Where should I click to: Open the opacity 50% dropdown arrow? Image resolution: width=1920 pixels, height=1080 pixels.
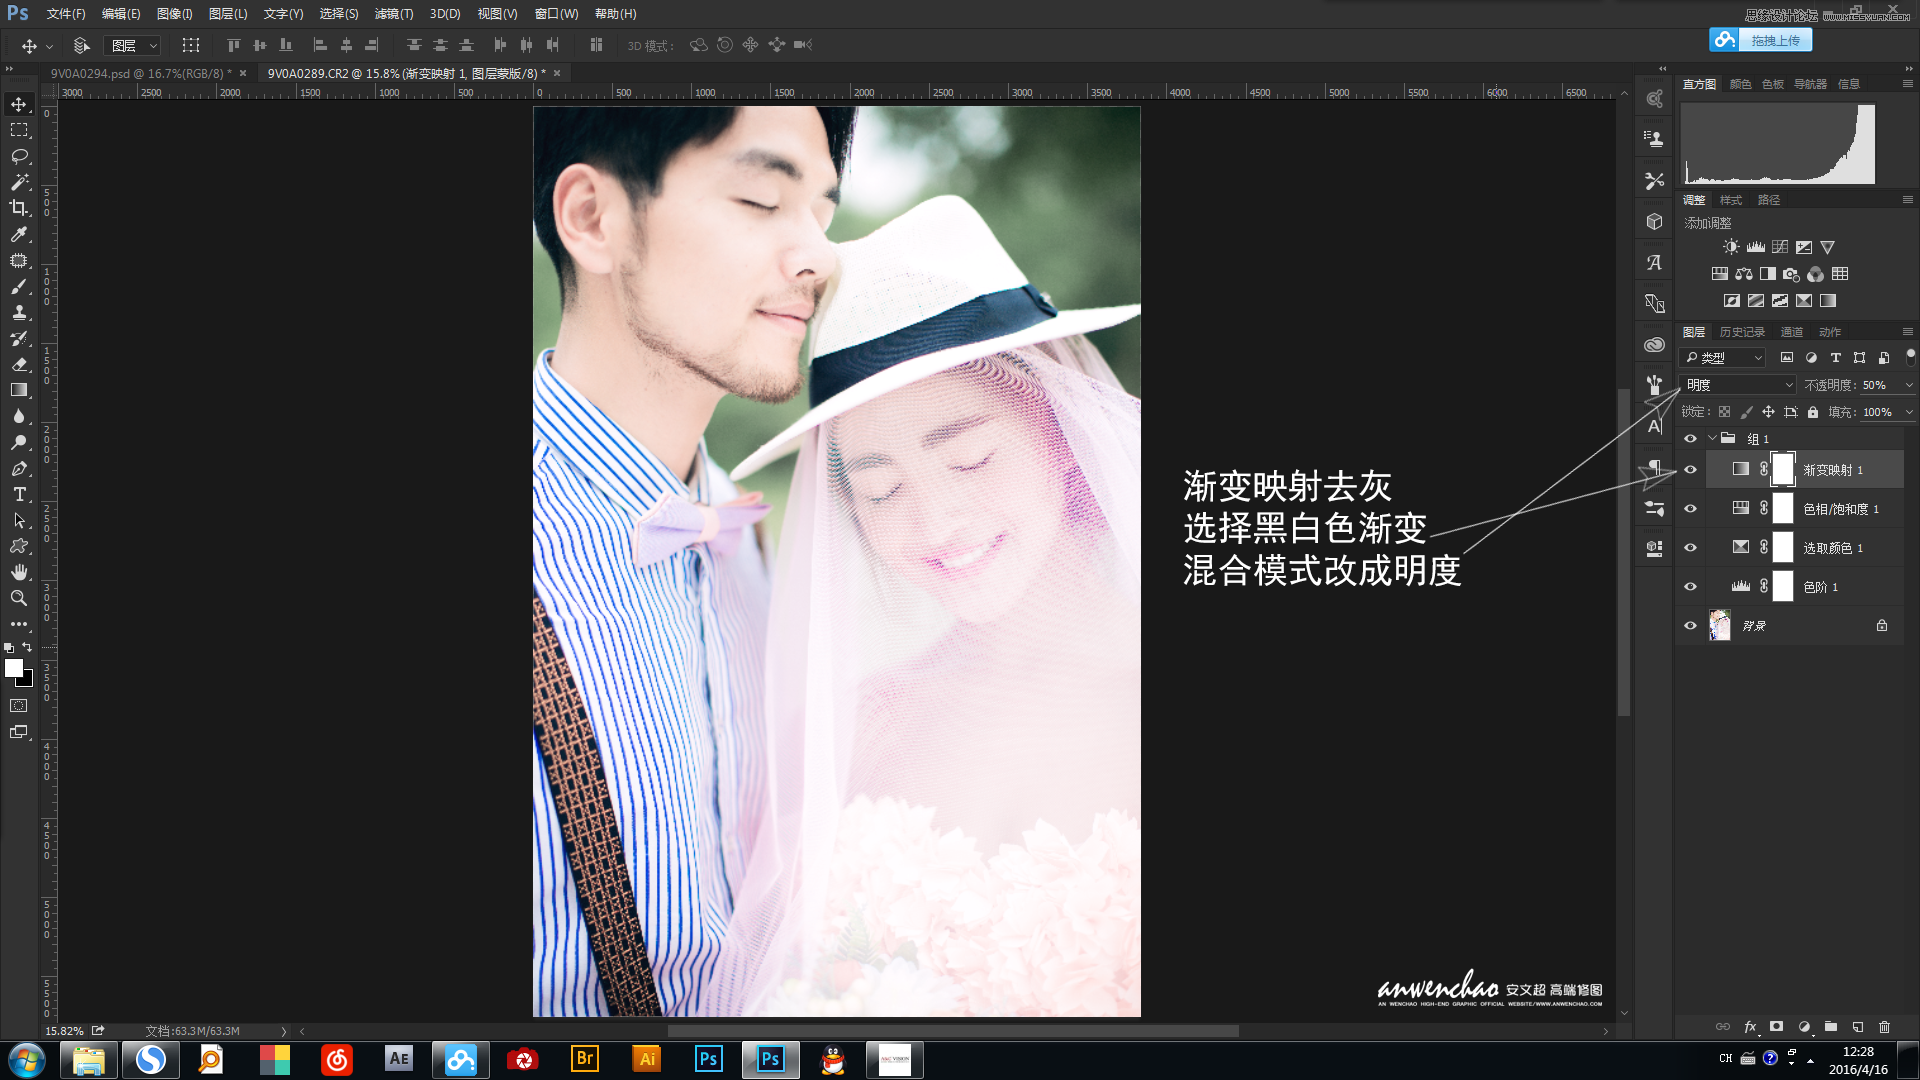[1908, 385]
